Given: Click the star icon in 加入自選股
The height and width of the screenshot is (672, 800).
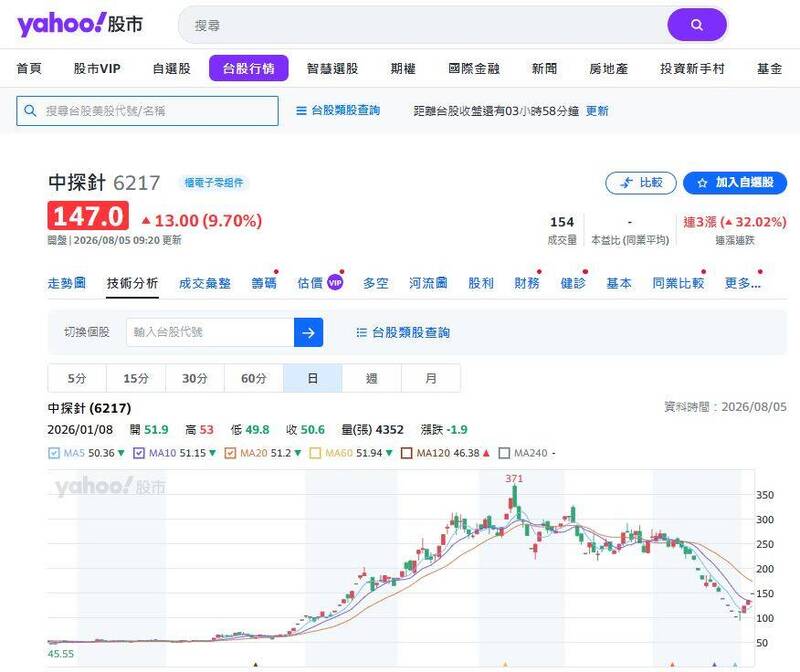Looking at the screenshot, I should [702, 183].
